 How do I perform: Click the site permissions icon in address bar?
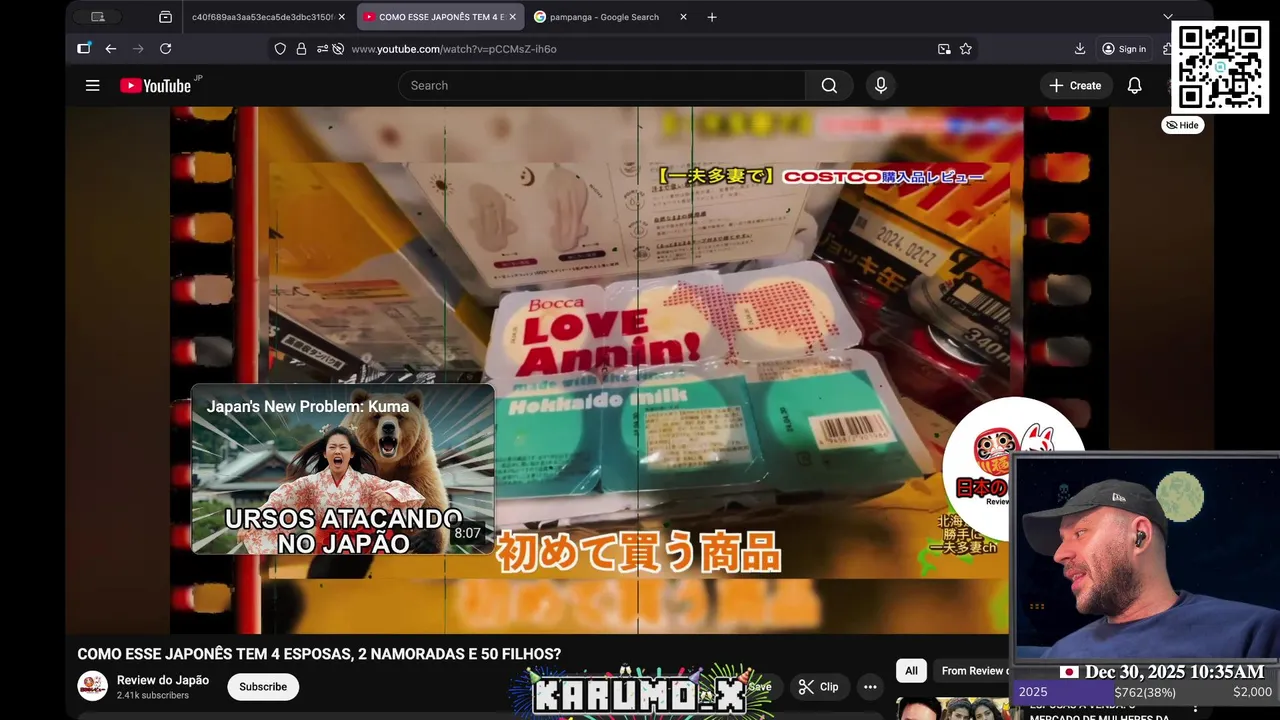pos(322,49)
